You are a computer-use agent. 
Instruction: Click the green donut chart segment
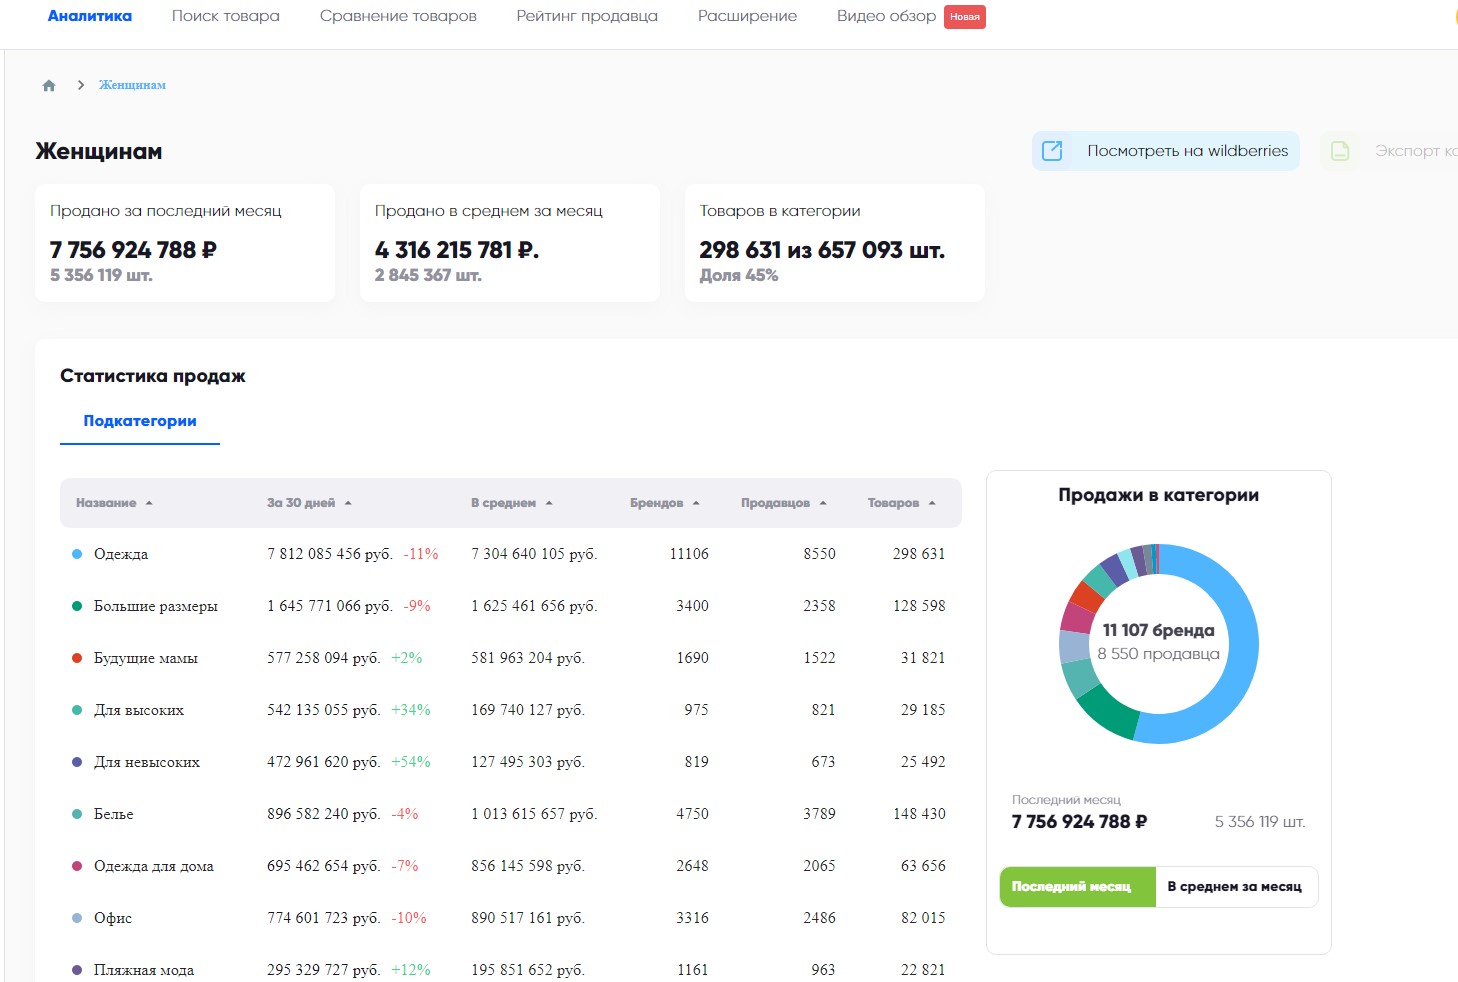click(x=1111, y=712)
